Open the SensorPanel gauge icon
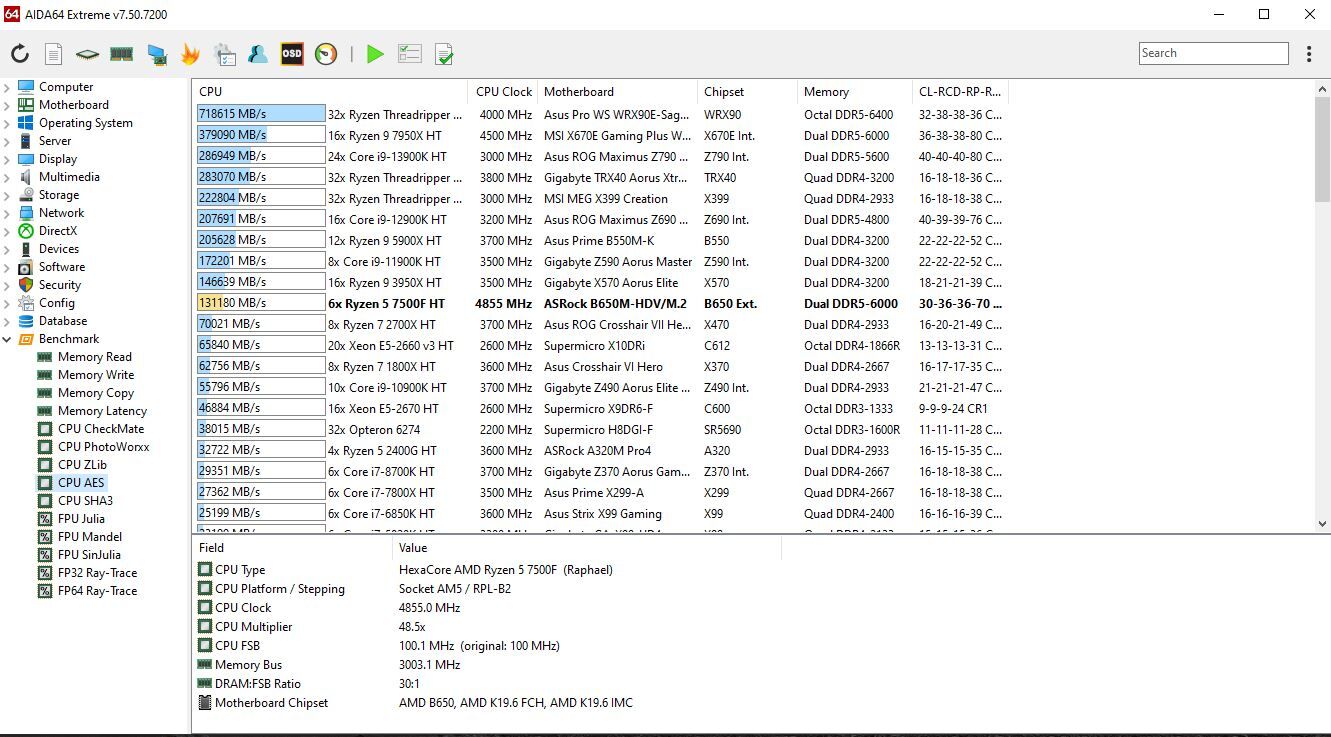The height and width of the screenshot is (737, 1331). [x=326, y=54]
